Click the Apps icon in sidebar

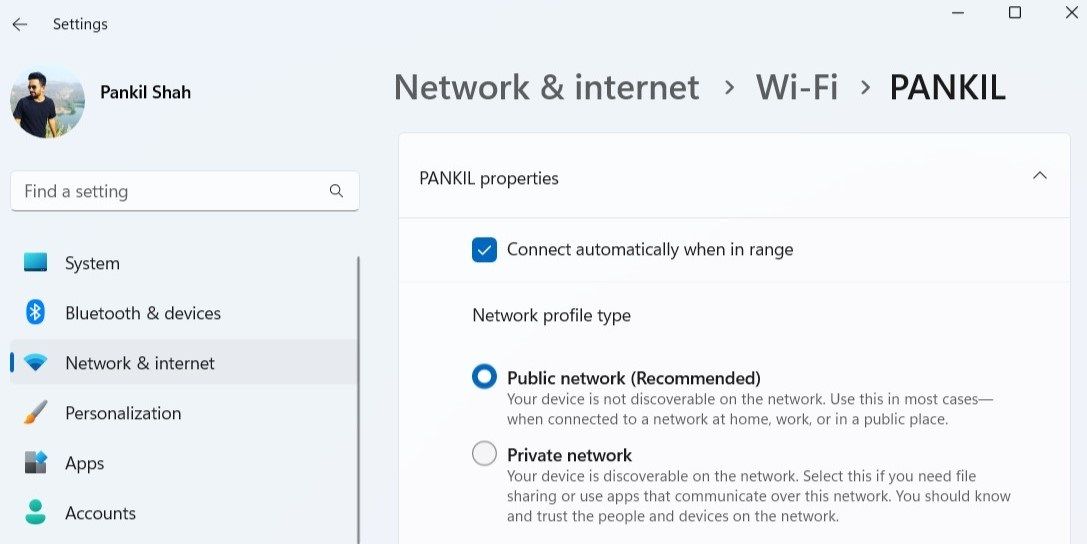click(x=36, y=463)
